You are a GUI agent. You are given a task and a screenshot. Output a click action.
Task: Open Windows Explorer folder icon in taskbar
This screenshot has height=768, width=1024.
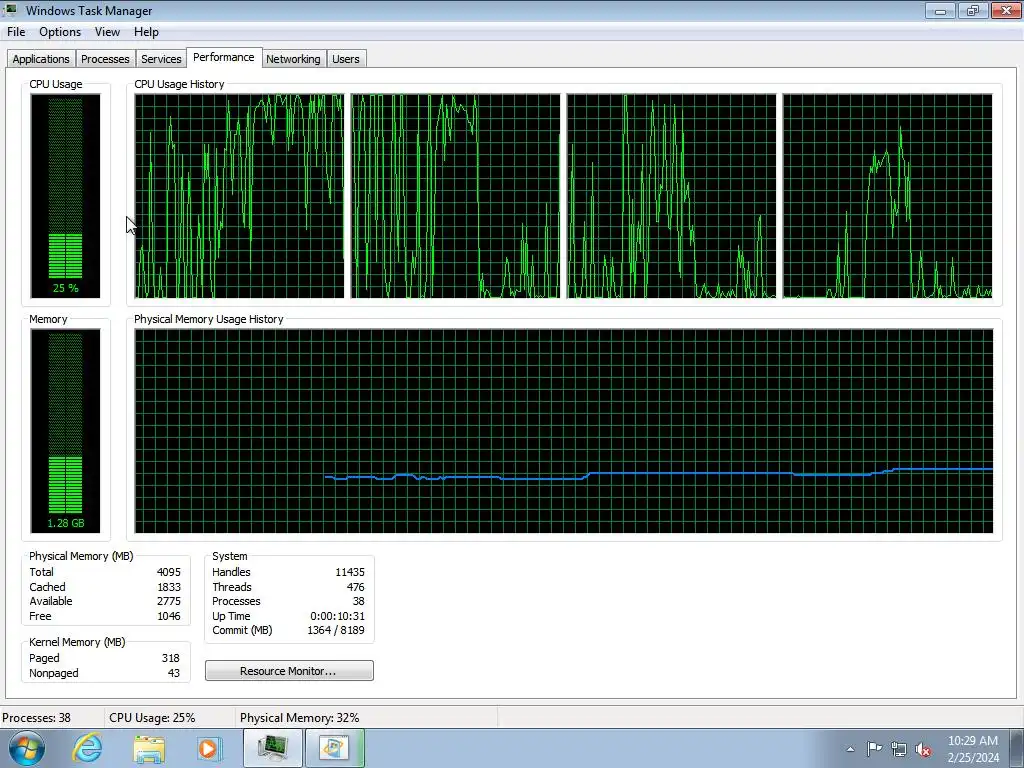(x=149, y=748)
